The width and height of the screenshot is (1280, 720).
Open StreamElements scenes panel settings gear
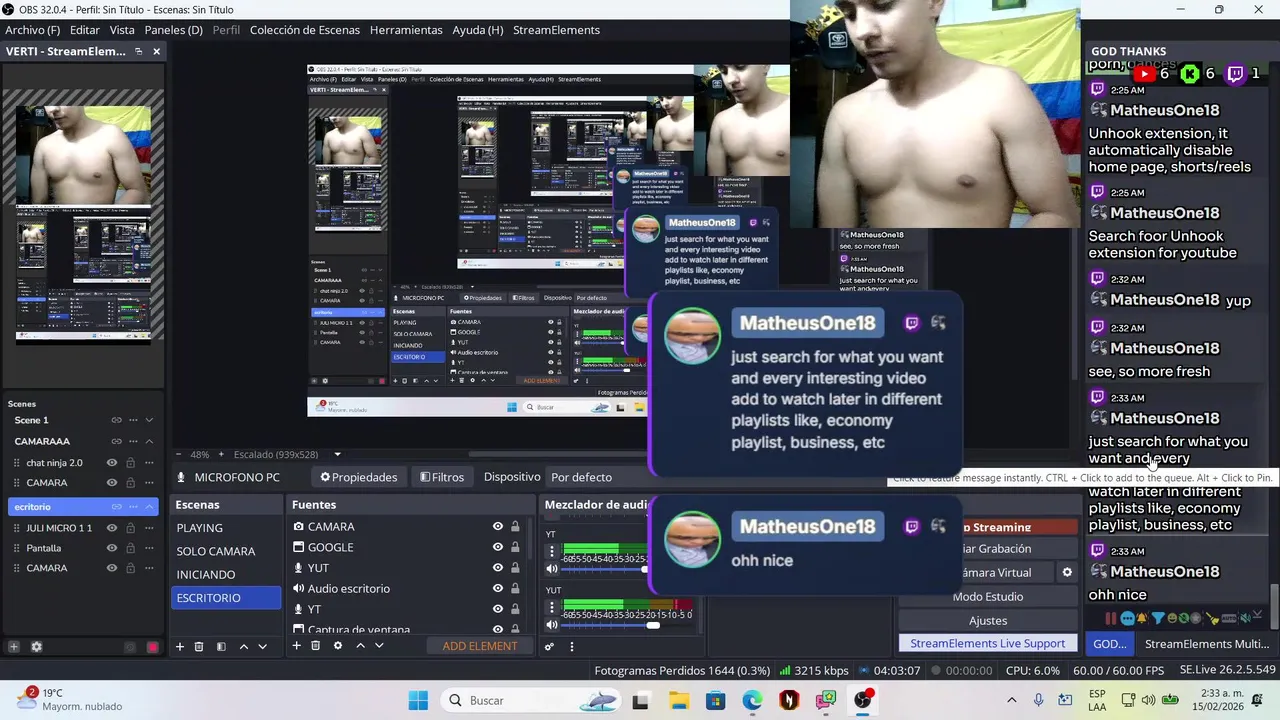pos(37,647)
